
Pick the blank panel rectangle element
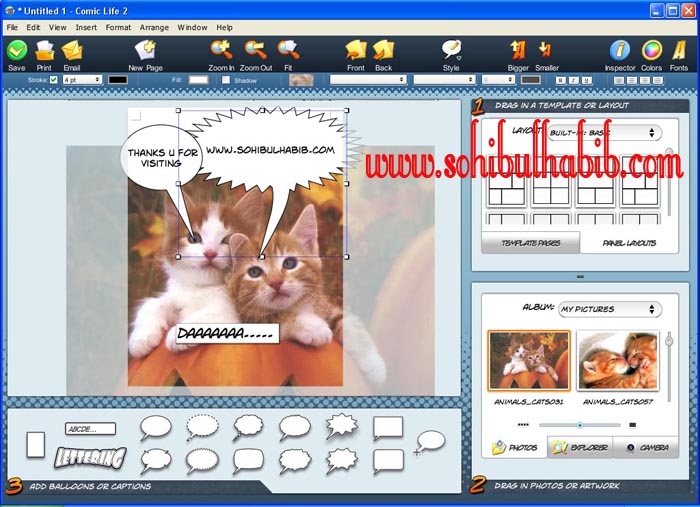[x=36, y=445]
